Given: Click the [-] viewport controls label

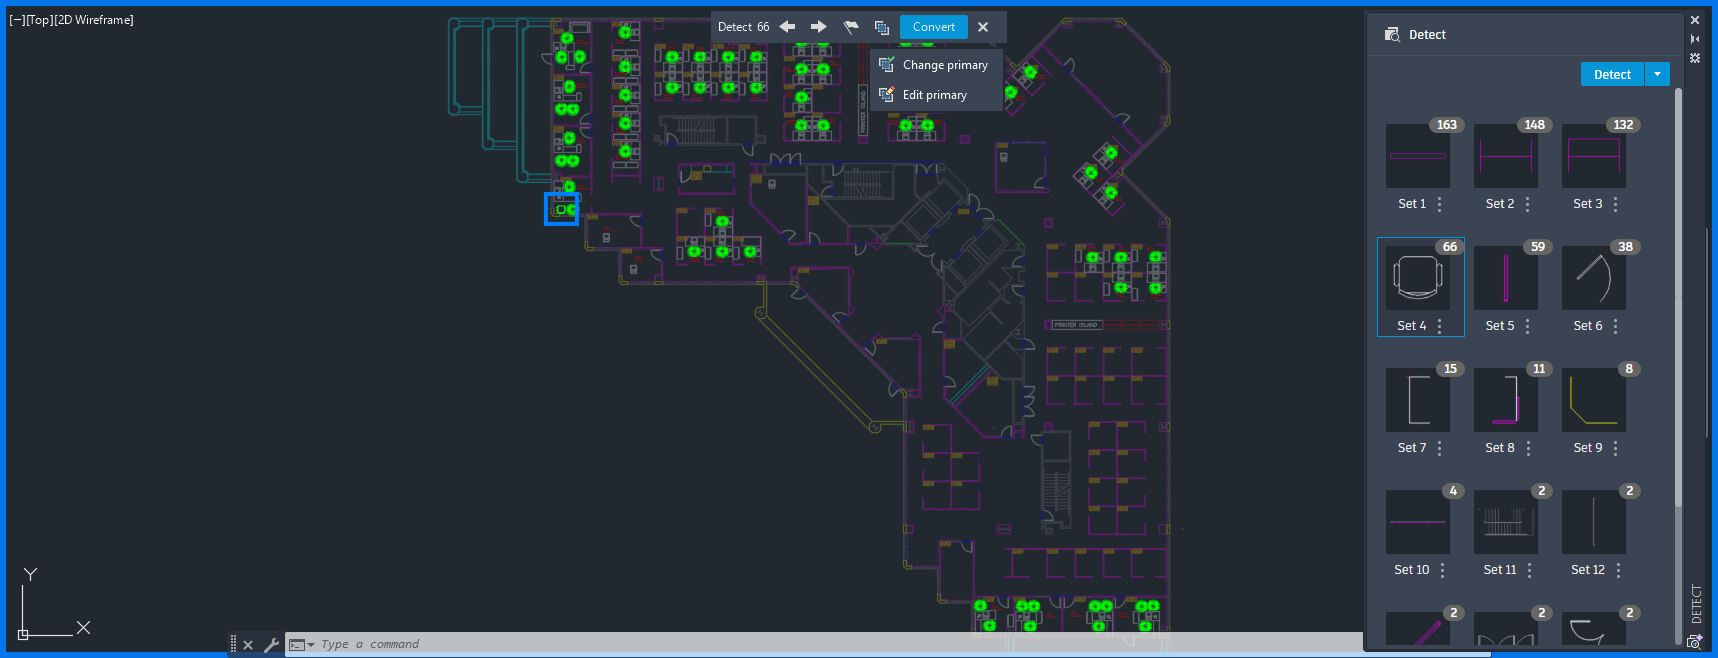Looking at the screenshot, I should click(x=17, y=20).
